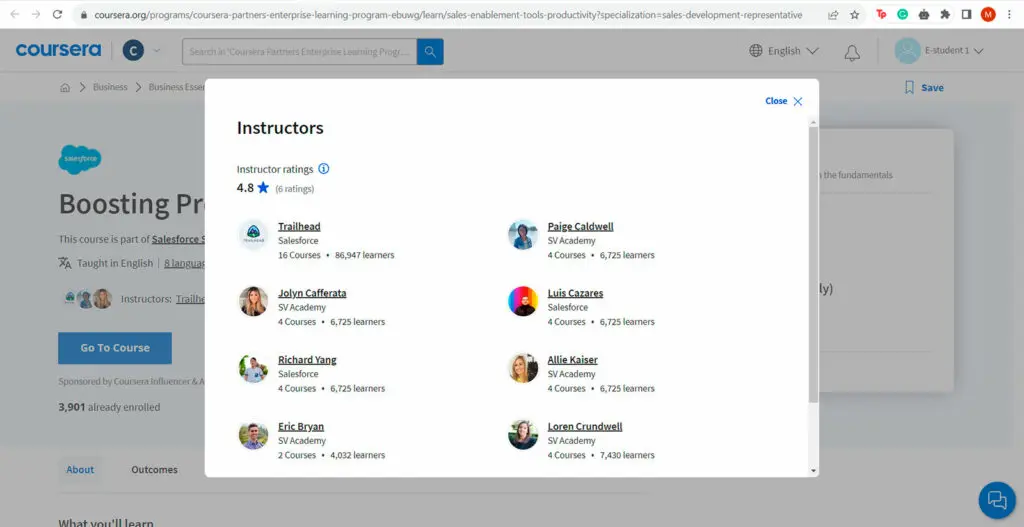The image size is (1024, 527).
Task: Open the E-student 1 account menu
Action: pyautogui.click(x=939, y=50)
